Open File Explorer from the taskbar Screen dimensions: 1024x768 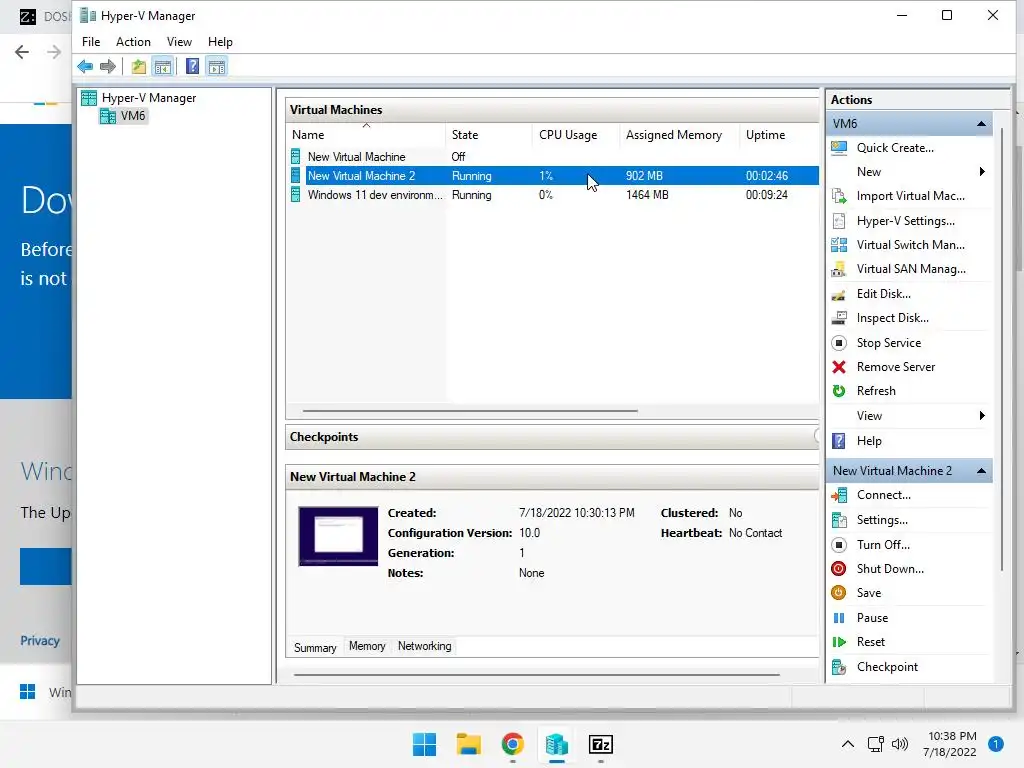(468, 744)
